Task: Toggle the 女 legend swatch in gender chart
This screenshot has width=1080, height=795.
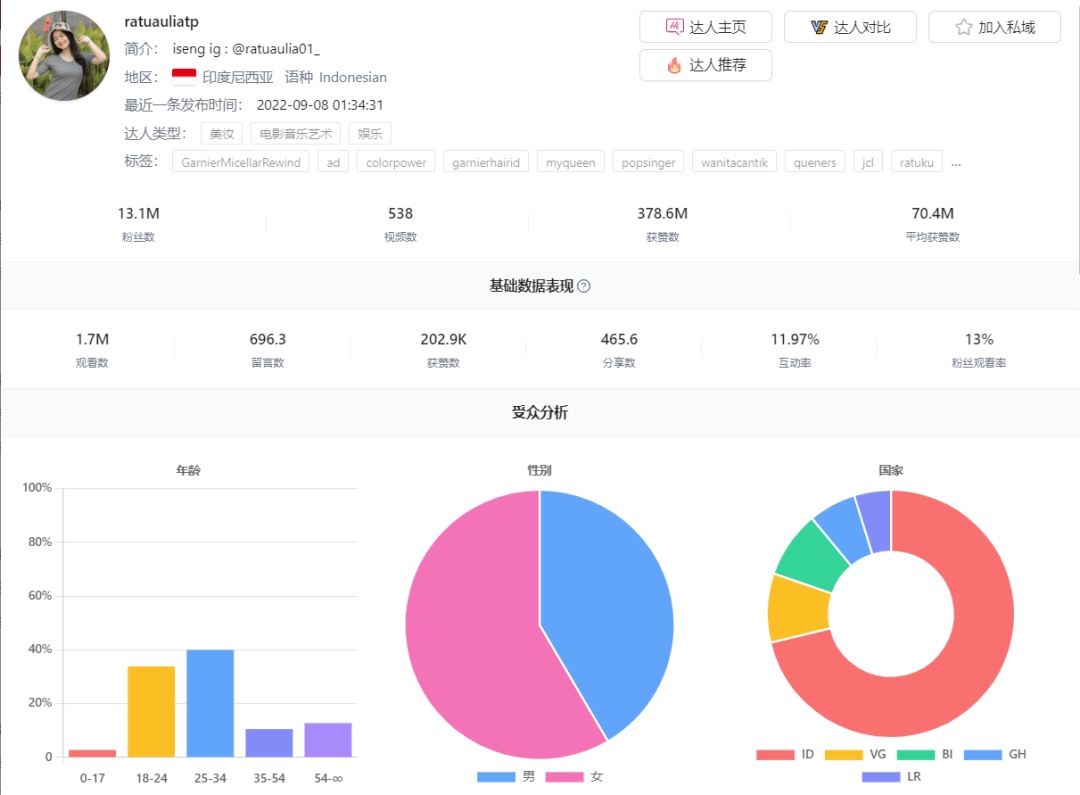Action: point(564,777)
